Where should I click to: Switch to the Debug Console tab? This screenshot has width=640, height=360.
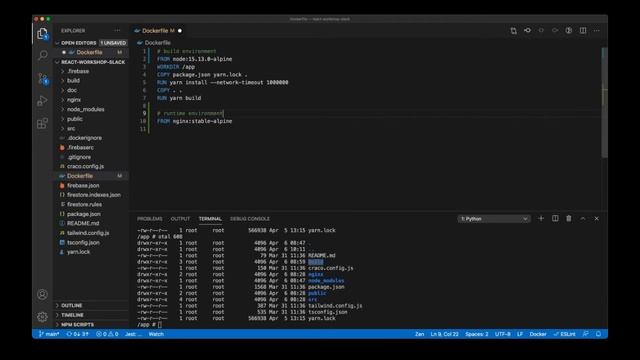pos(250,219)
